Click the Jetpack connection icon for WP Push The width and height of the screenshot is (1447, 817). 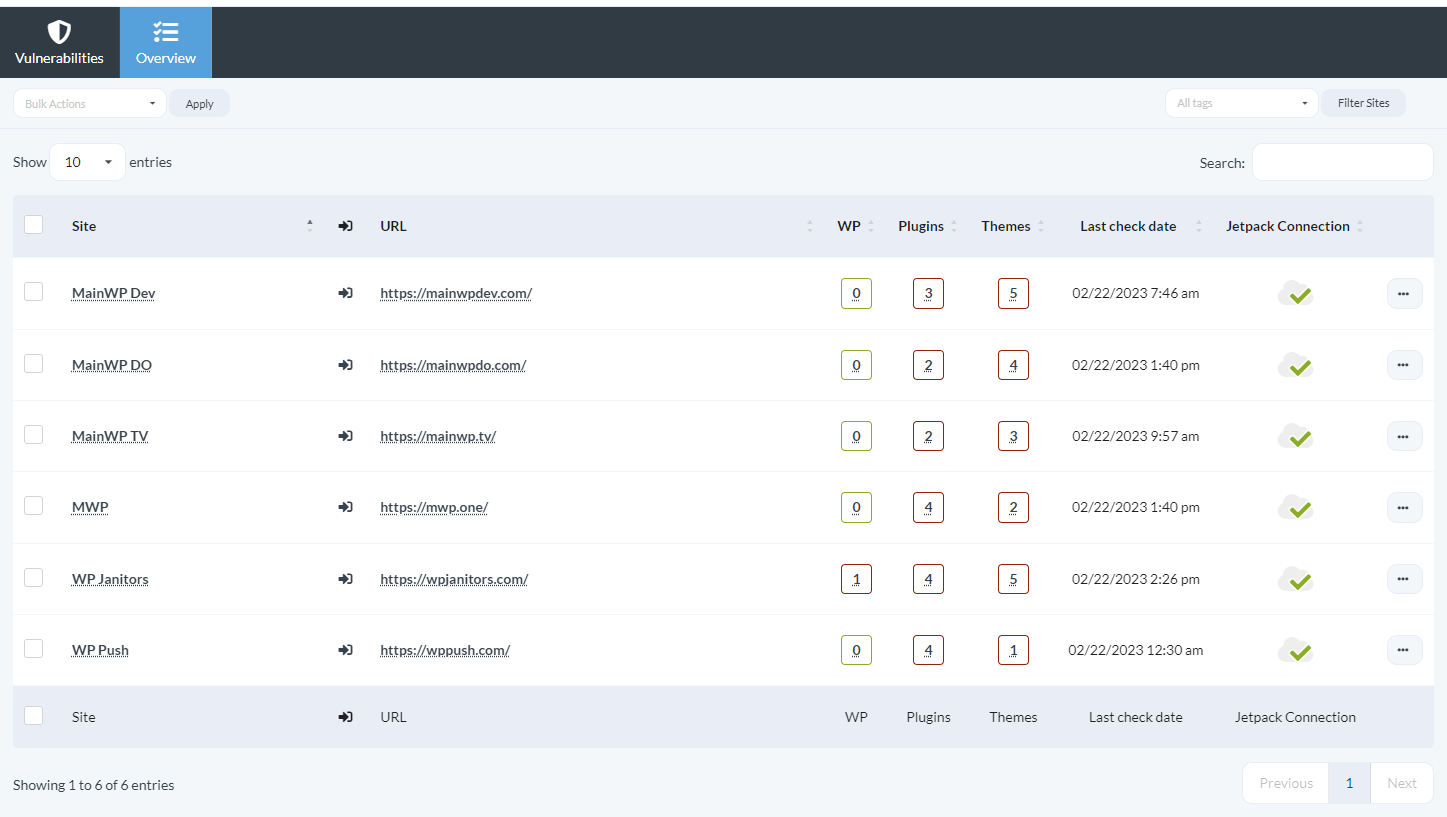[1295, 650]
